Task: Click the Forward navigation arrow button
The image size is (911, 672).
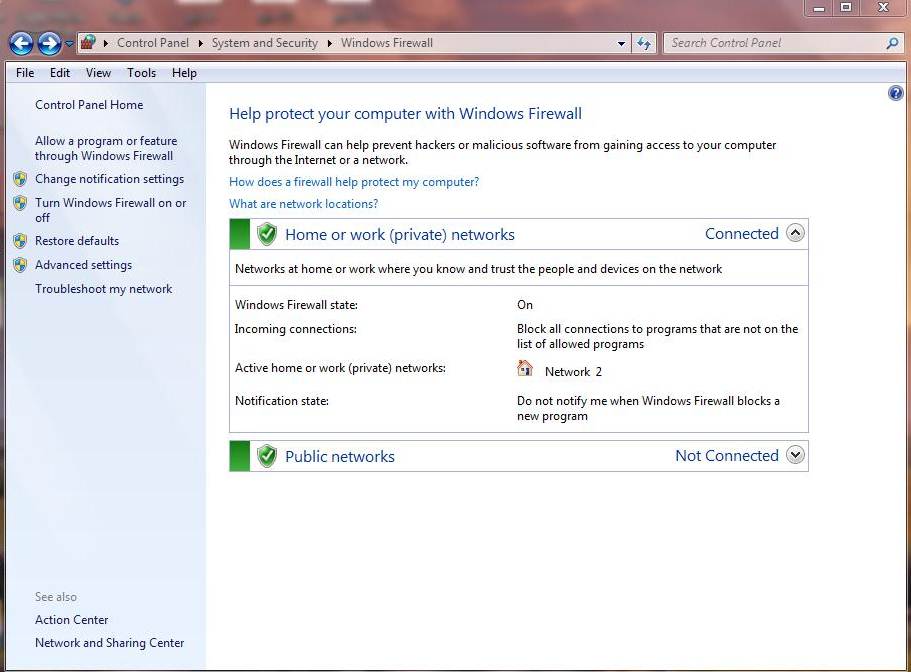Action: coord(49,43)
